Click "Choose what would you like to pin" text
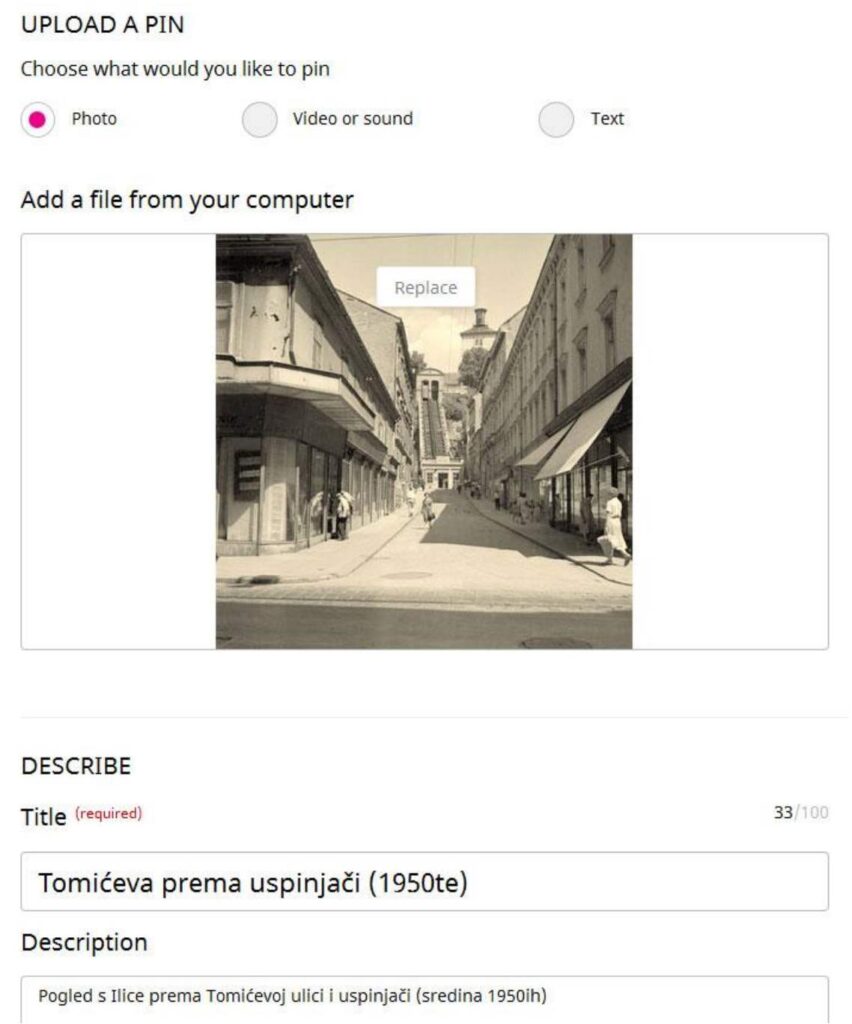 (x=175, y=69)
